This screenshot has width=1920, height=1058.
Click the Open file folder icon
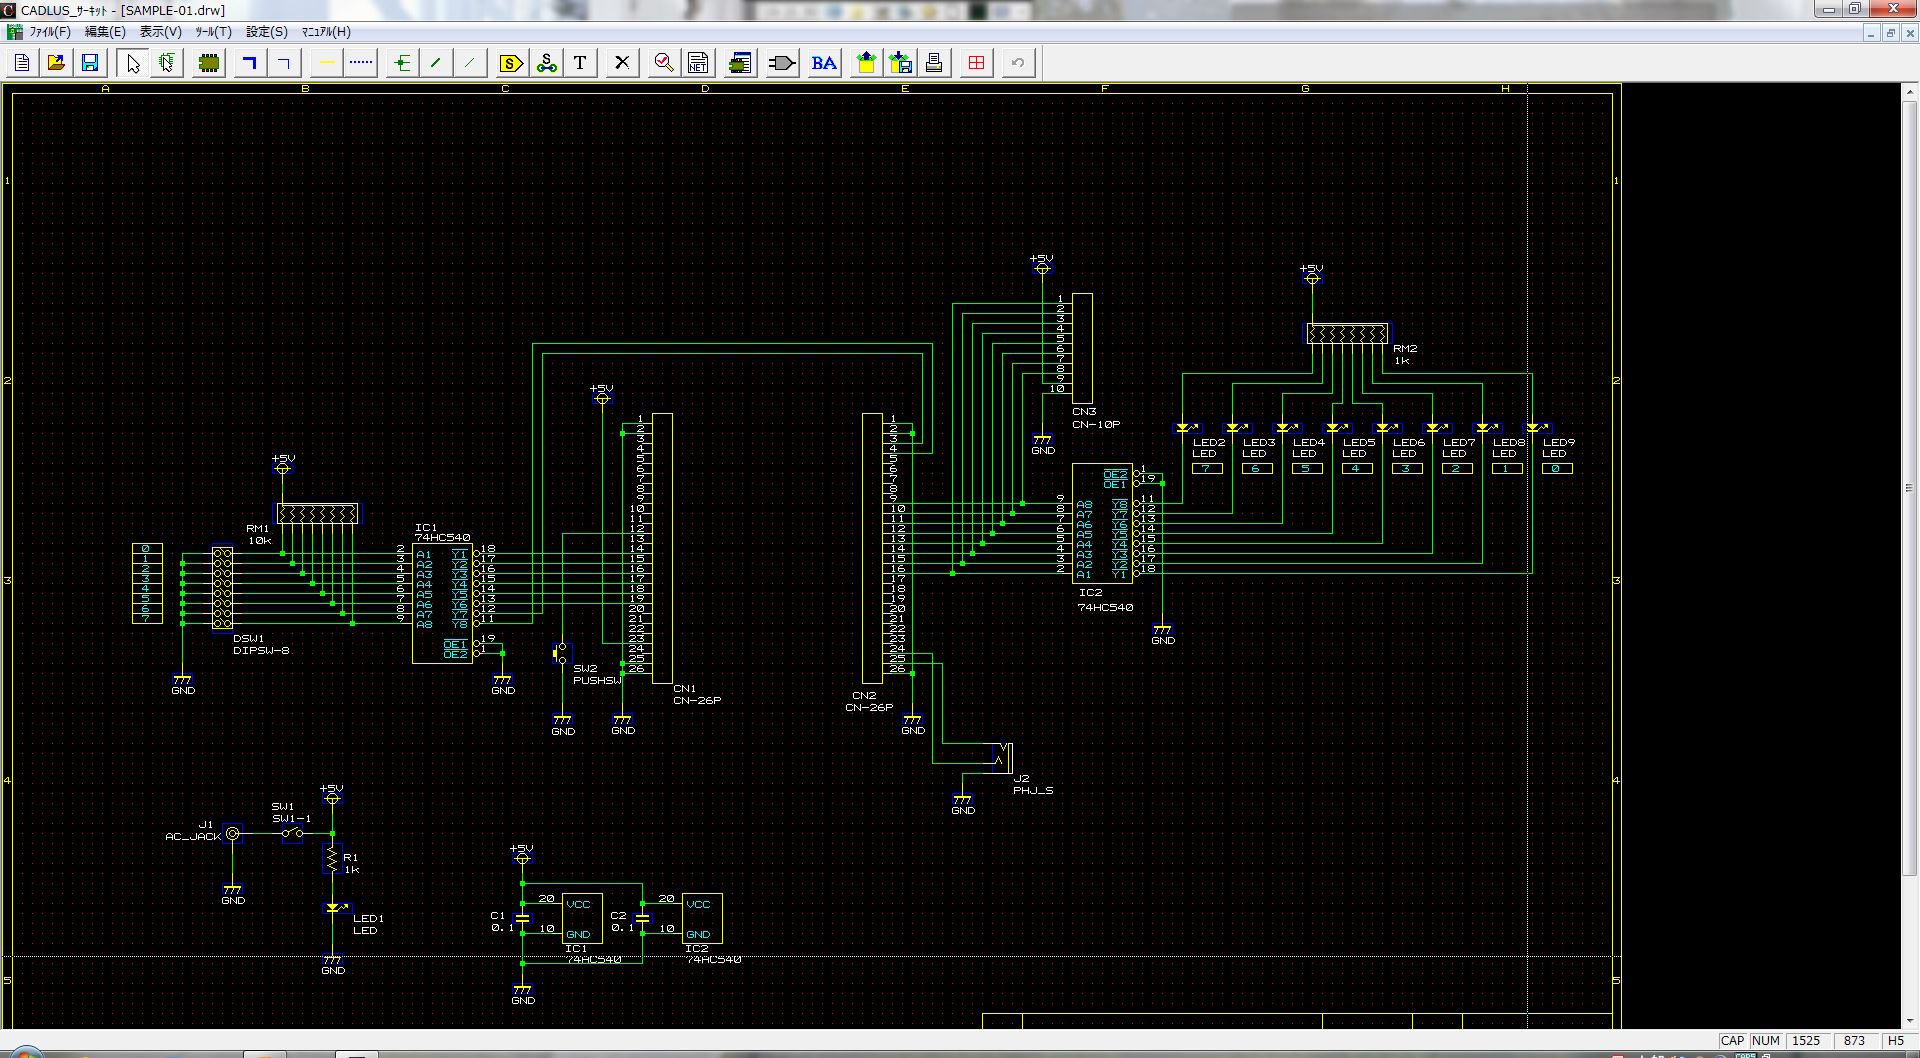click(x=56, y=63)
